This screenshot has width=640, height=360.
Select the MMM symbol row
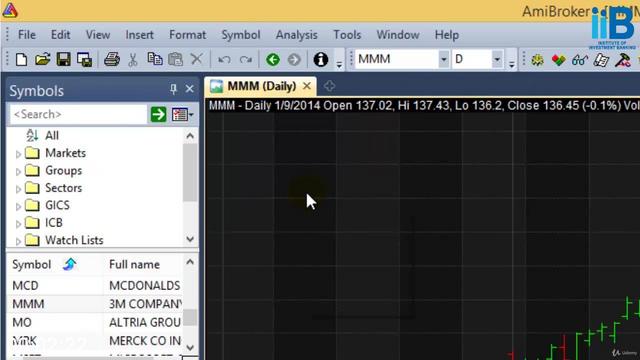point(95,304)
